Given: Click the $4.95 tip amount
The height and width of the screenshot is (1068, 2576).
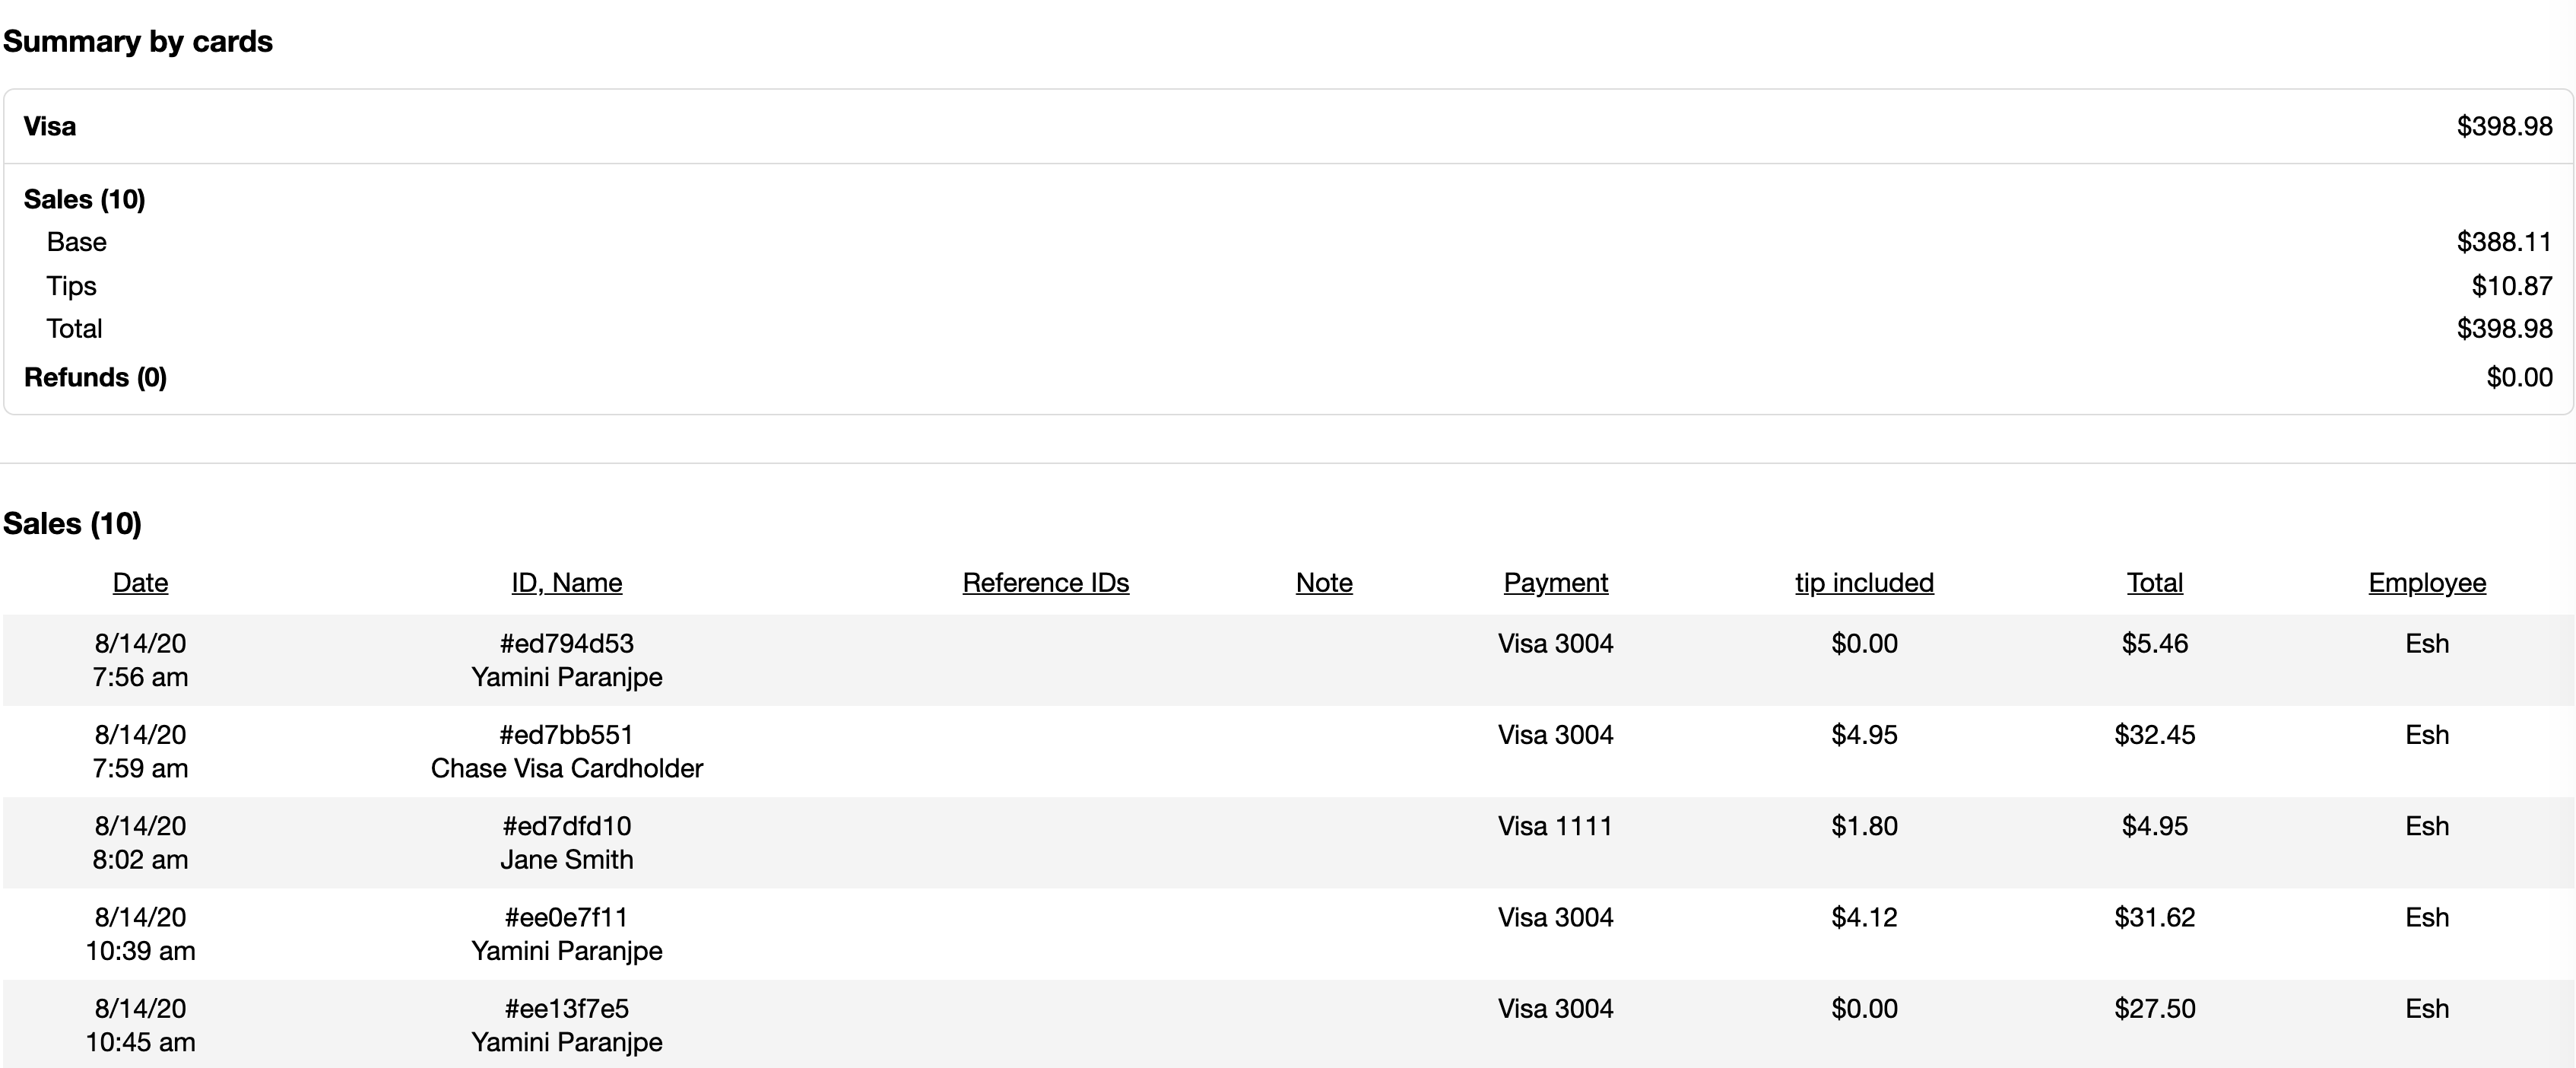Looking at the screenshot, I should 1864,735.
